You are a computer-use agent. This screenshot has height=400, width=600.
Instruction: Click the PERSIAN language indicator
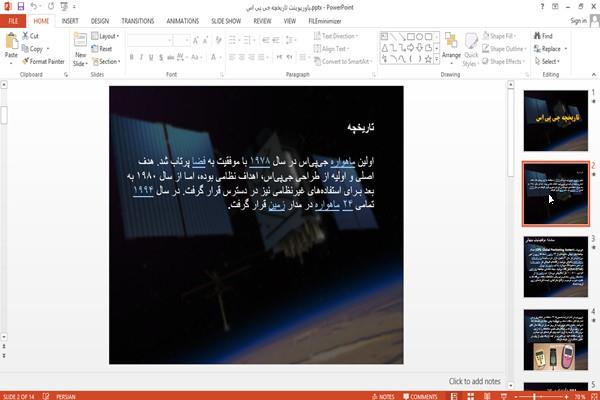pyautogui.click(x=65, y=397)
